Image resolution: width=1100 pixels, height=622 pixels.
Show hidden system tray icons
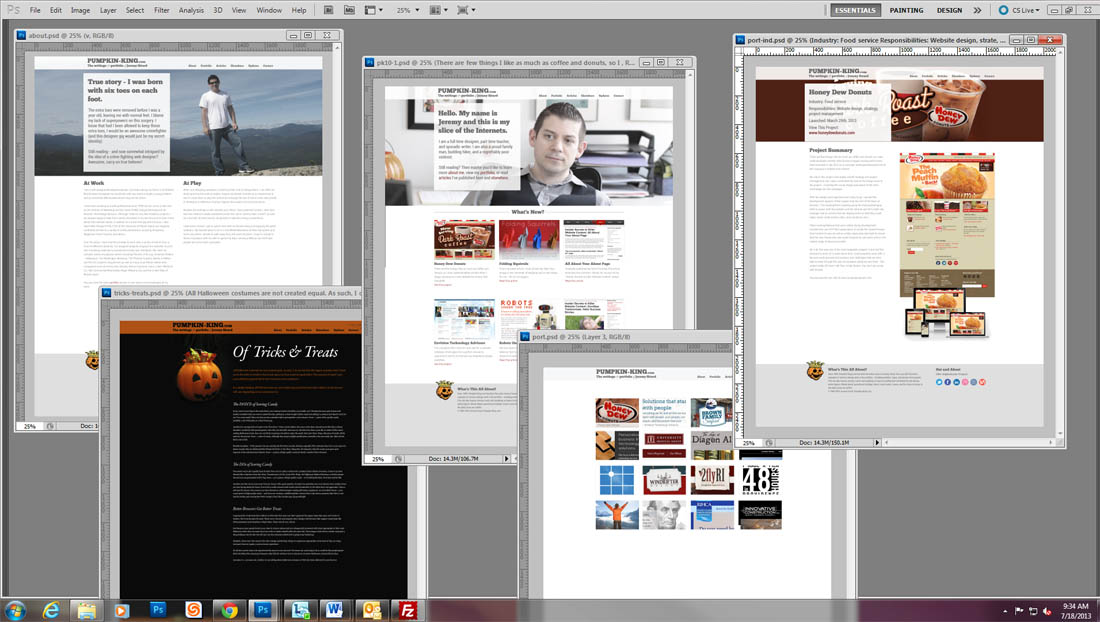coord(1005,611)
